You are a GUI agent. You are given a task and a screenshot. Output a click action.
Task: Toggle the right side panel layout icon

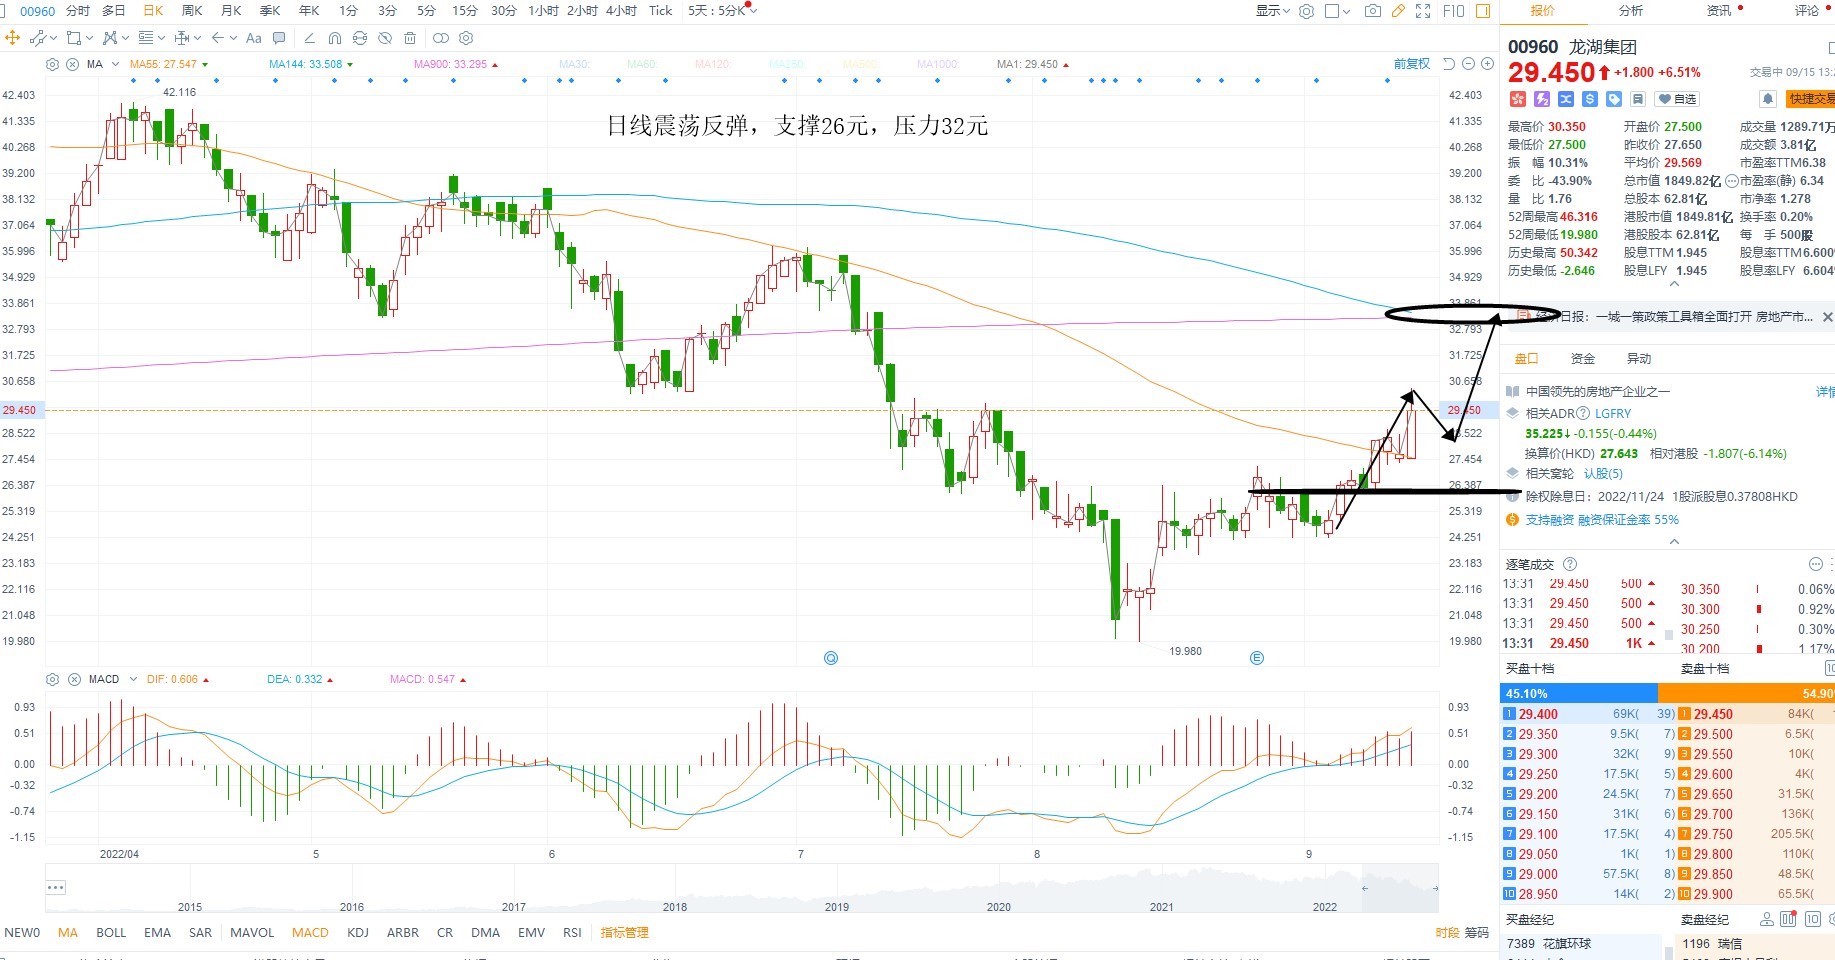tap(1483, 11)
